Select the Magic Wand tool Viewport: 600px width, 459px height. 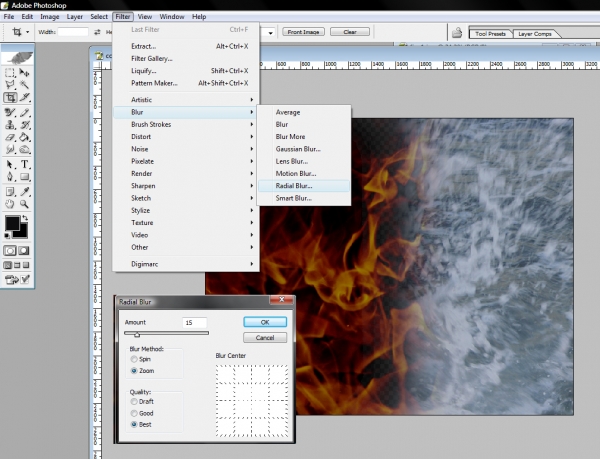24,85
